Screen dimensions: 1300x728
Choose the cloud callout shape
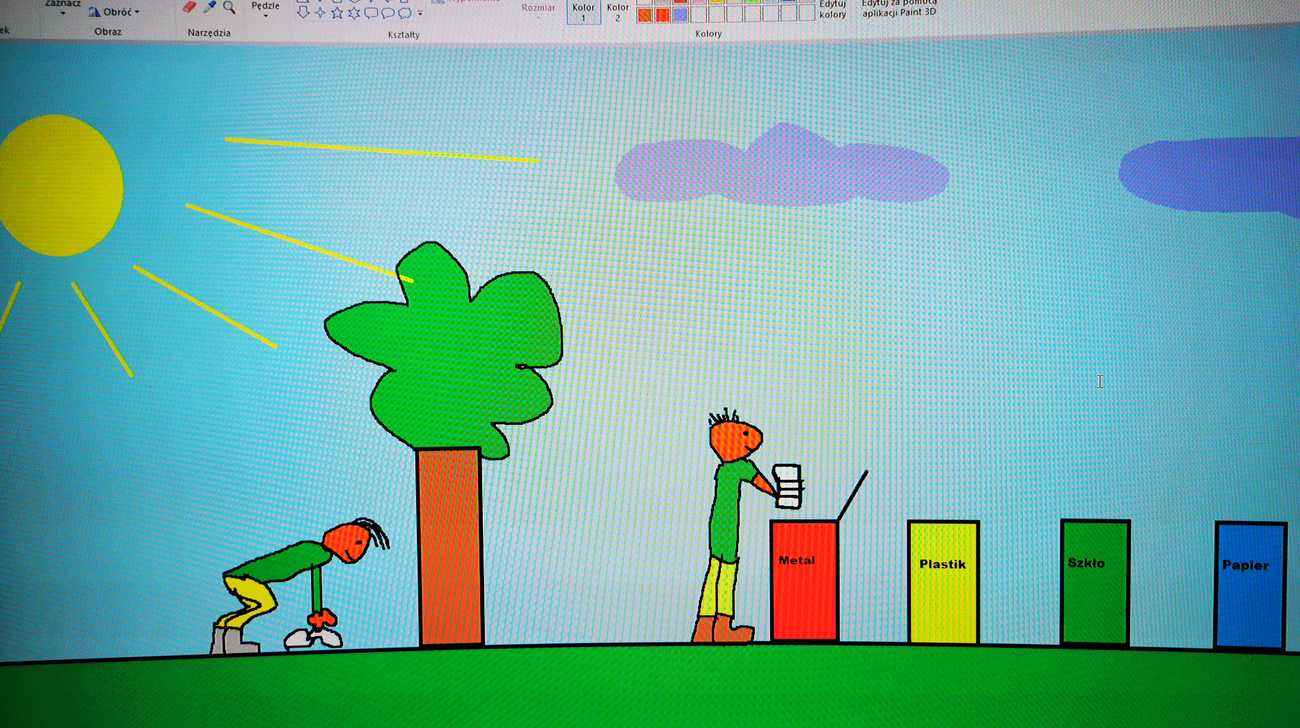[404, 12]
